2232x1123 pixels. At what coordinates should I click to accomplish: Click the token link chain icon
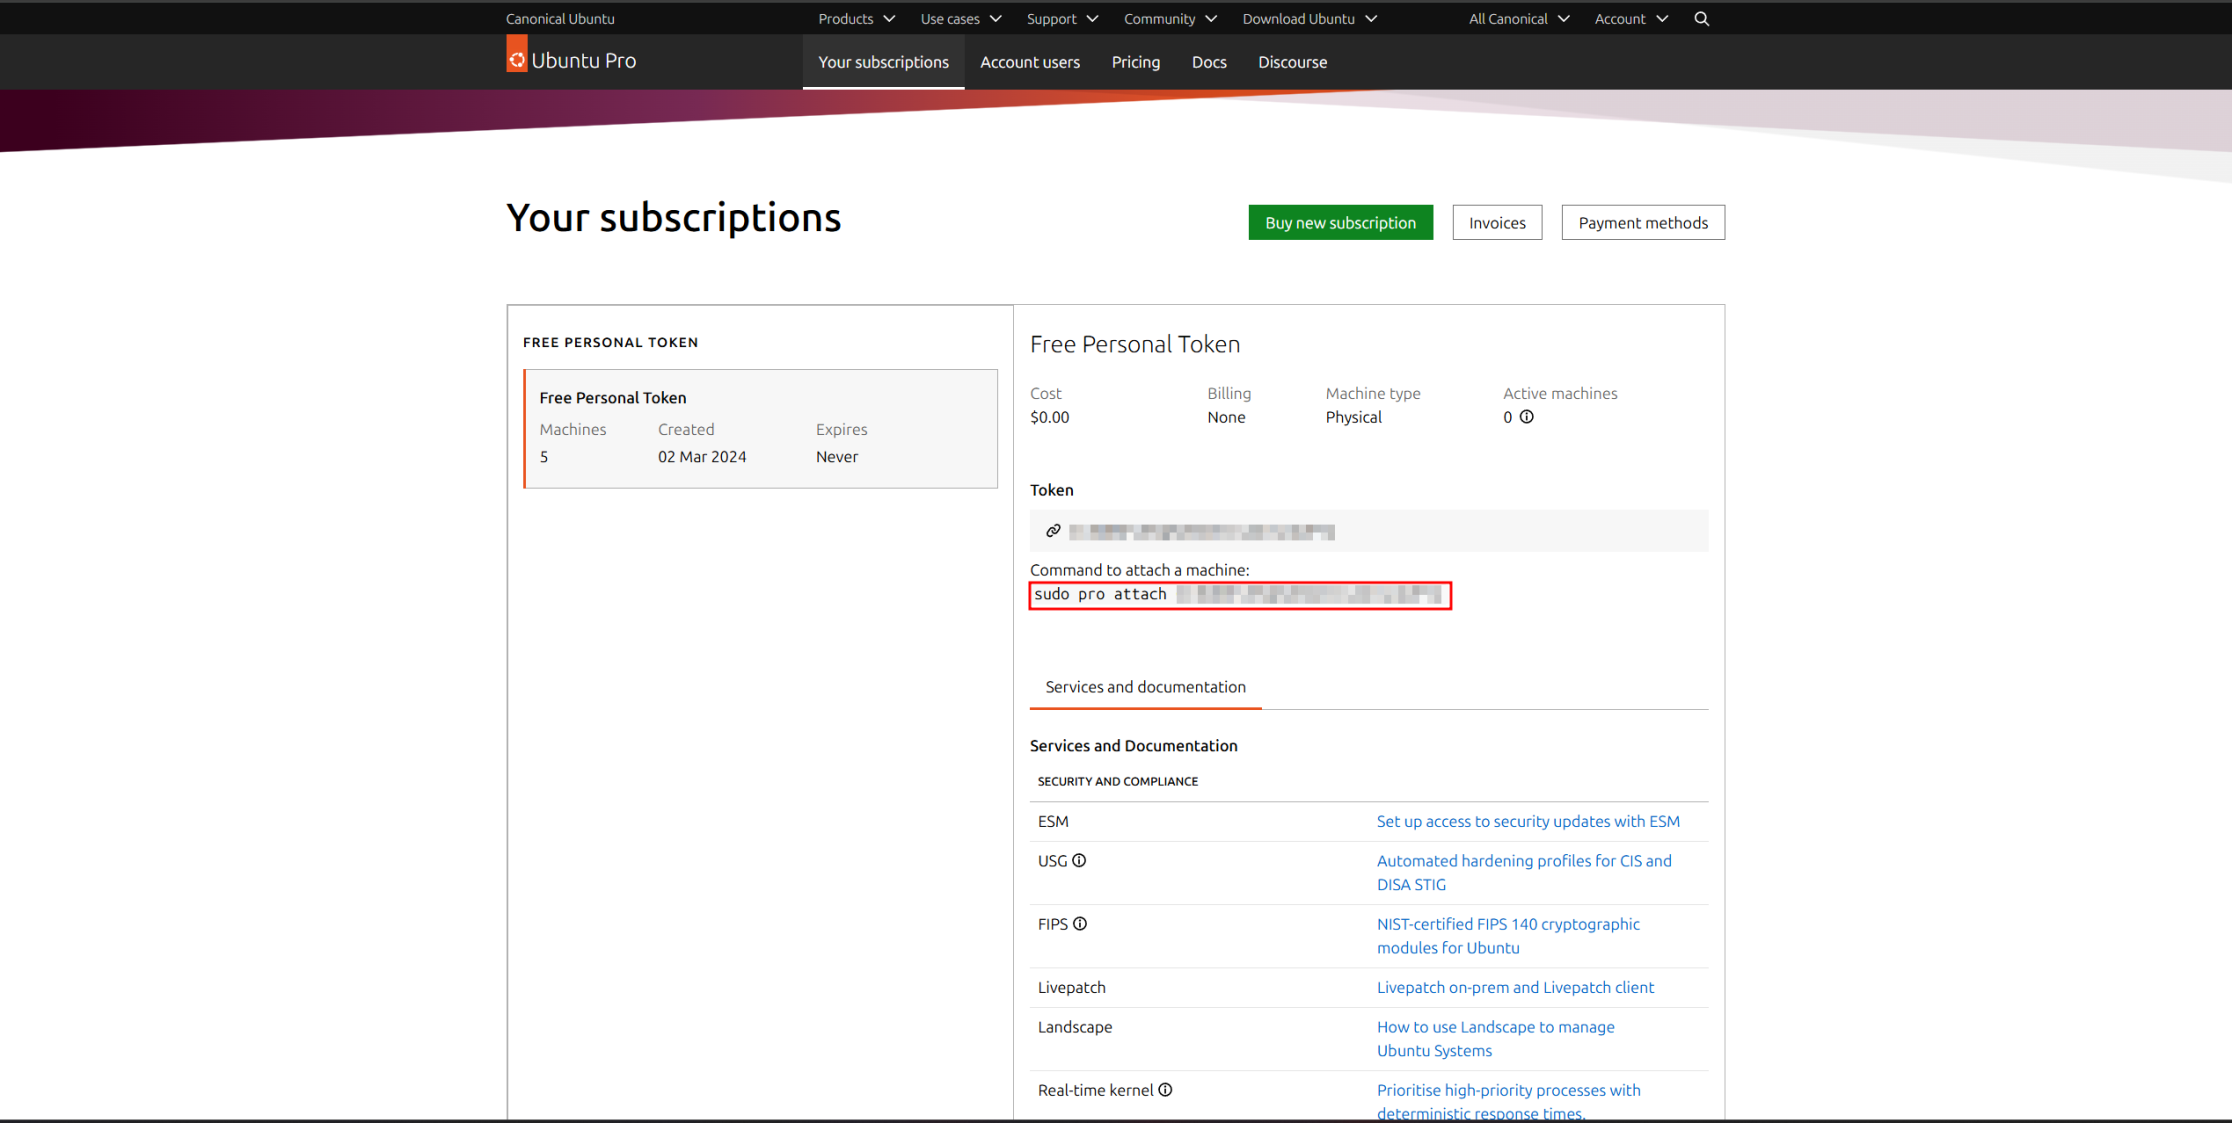pyautogui.click(x=1053, y=531)
